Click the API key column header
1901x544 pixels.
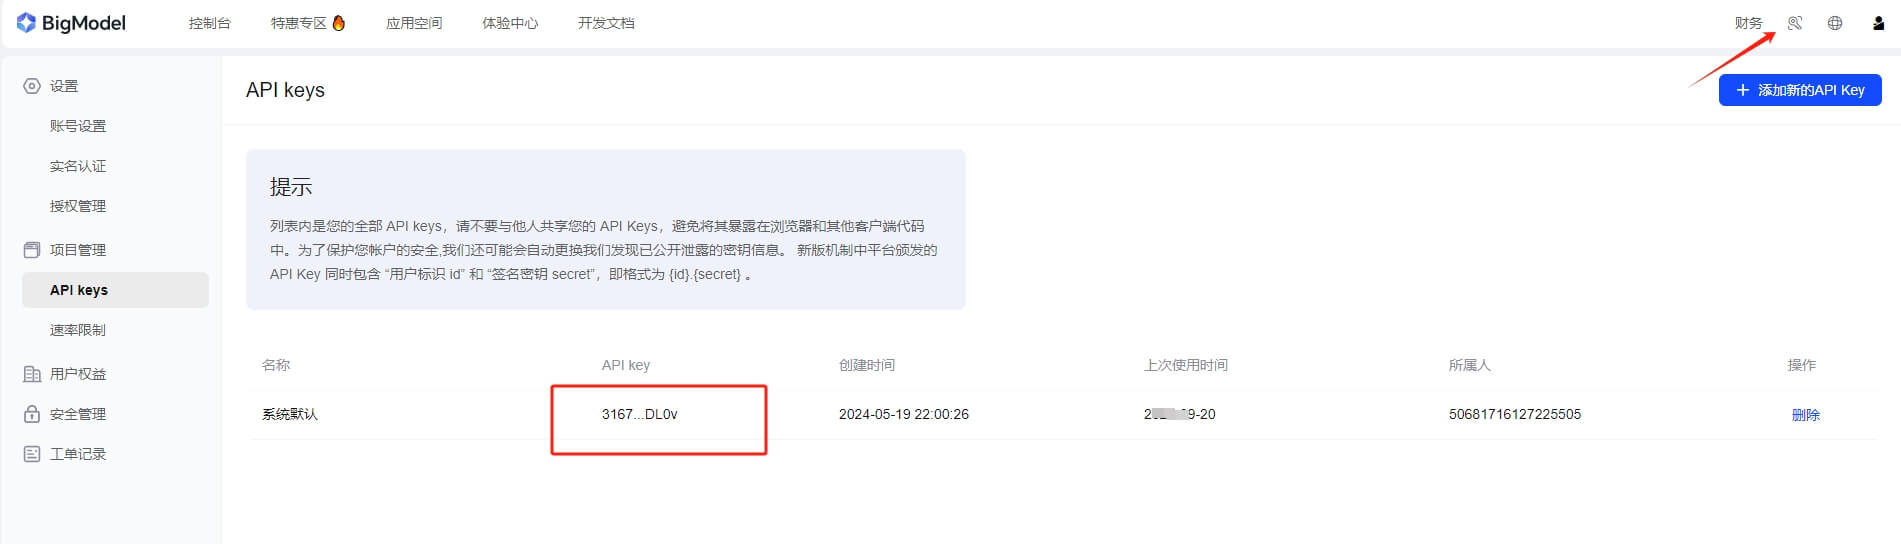click(626, 365)
